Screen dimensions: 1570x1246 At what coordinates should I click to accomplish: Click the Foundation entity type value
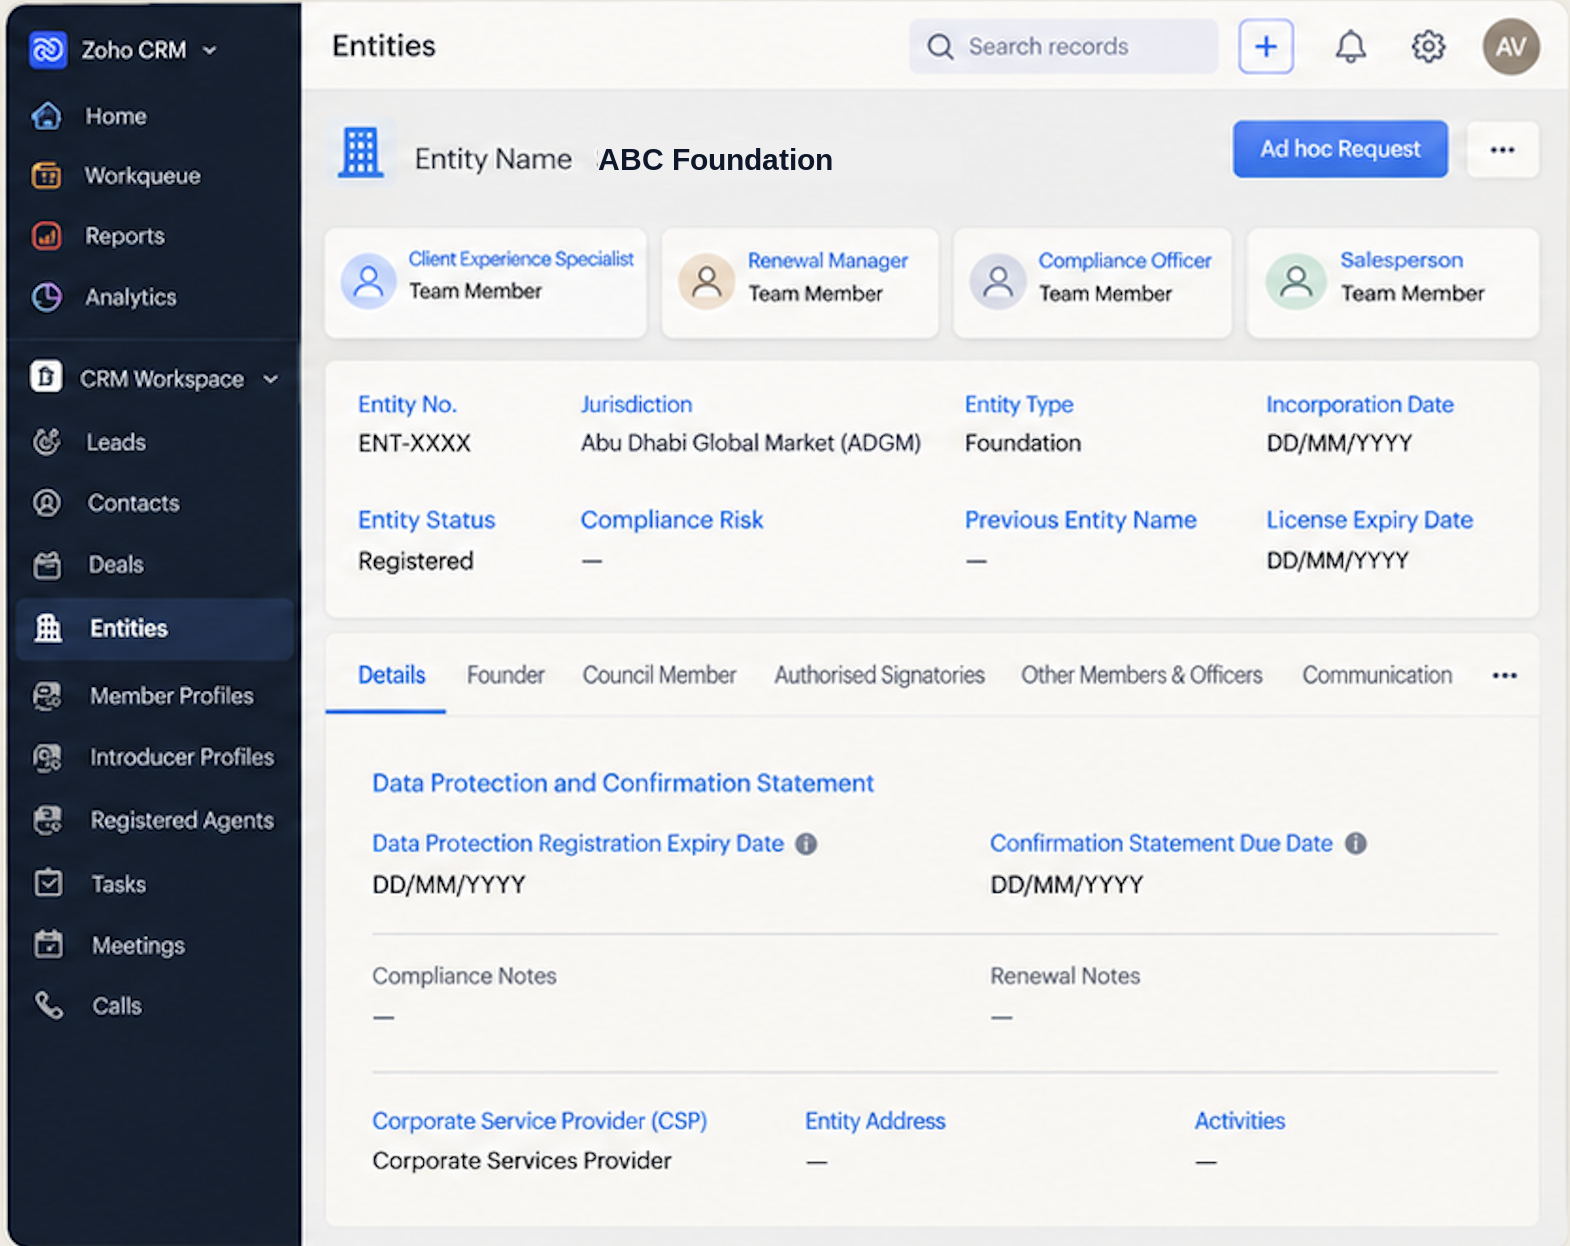pyautogui.click(x=1023, y=443)
